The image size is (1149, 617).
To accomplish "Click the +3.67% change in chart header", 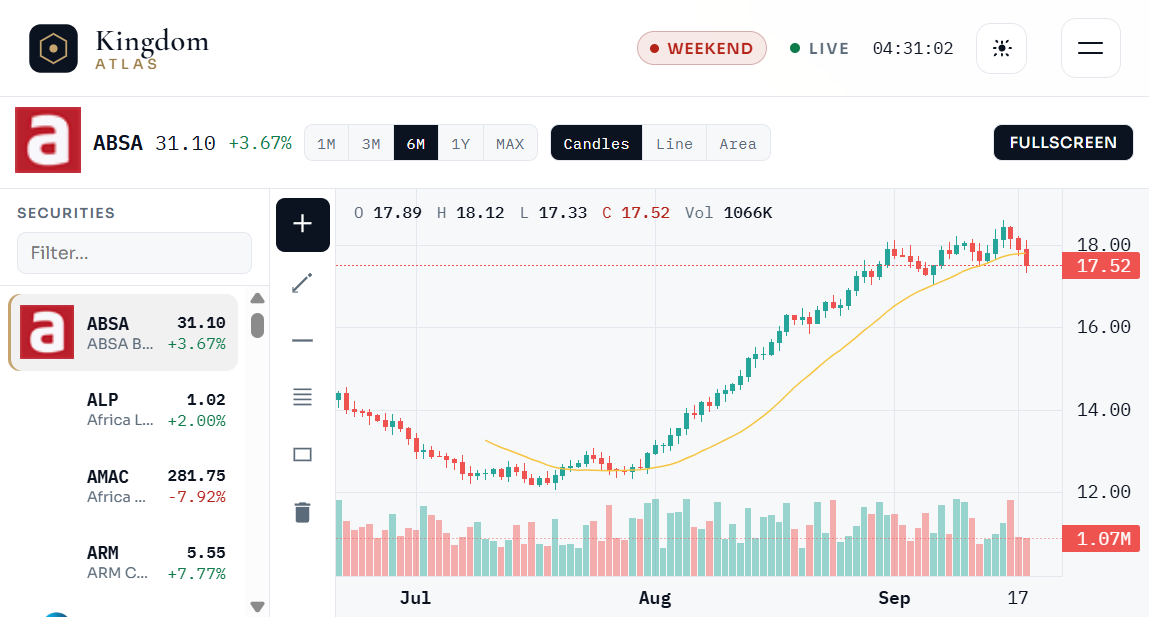I will click(x=260, y=143).
